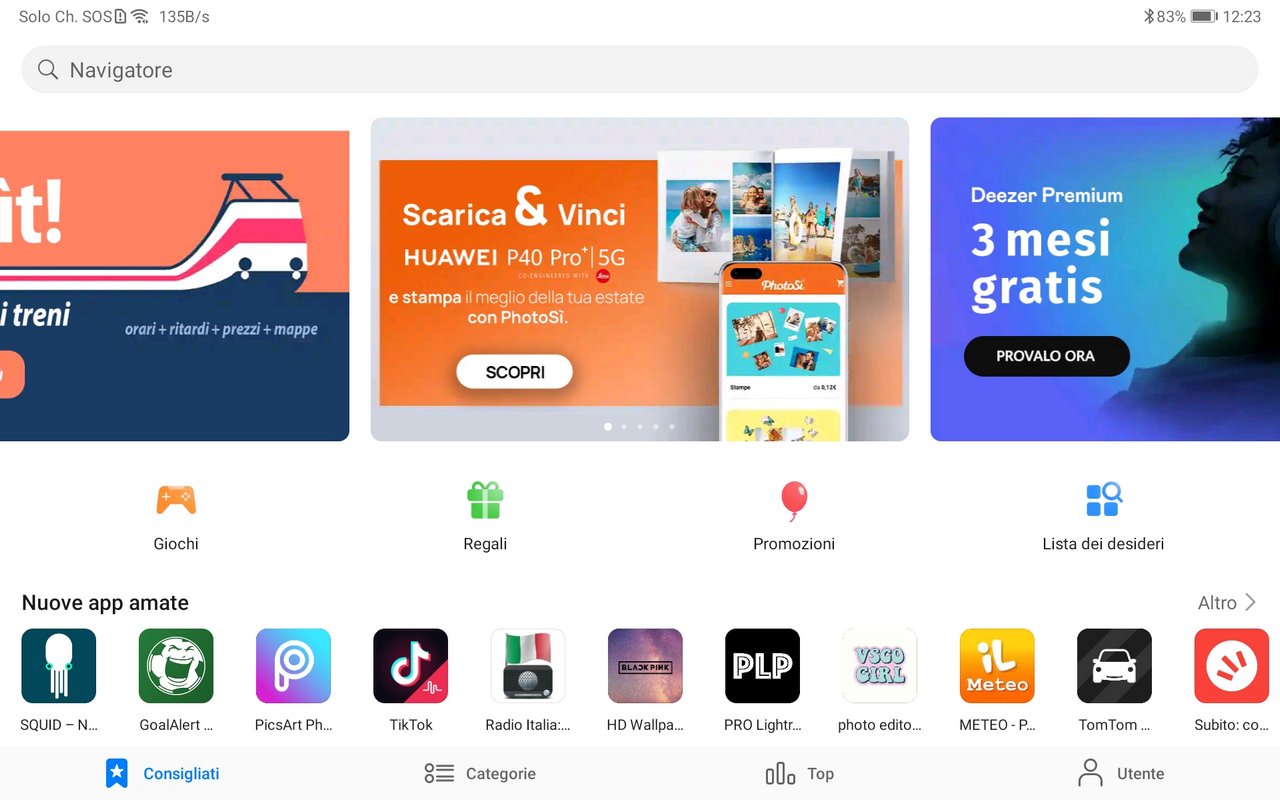Image resolution: width=1280 pixels, height=800 pixels.
Task: Open the TikTok app icon
Action: point(410,666)
